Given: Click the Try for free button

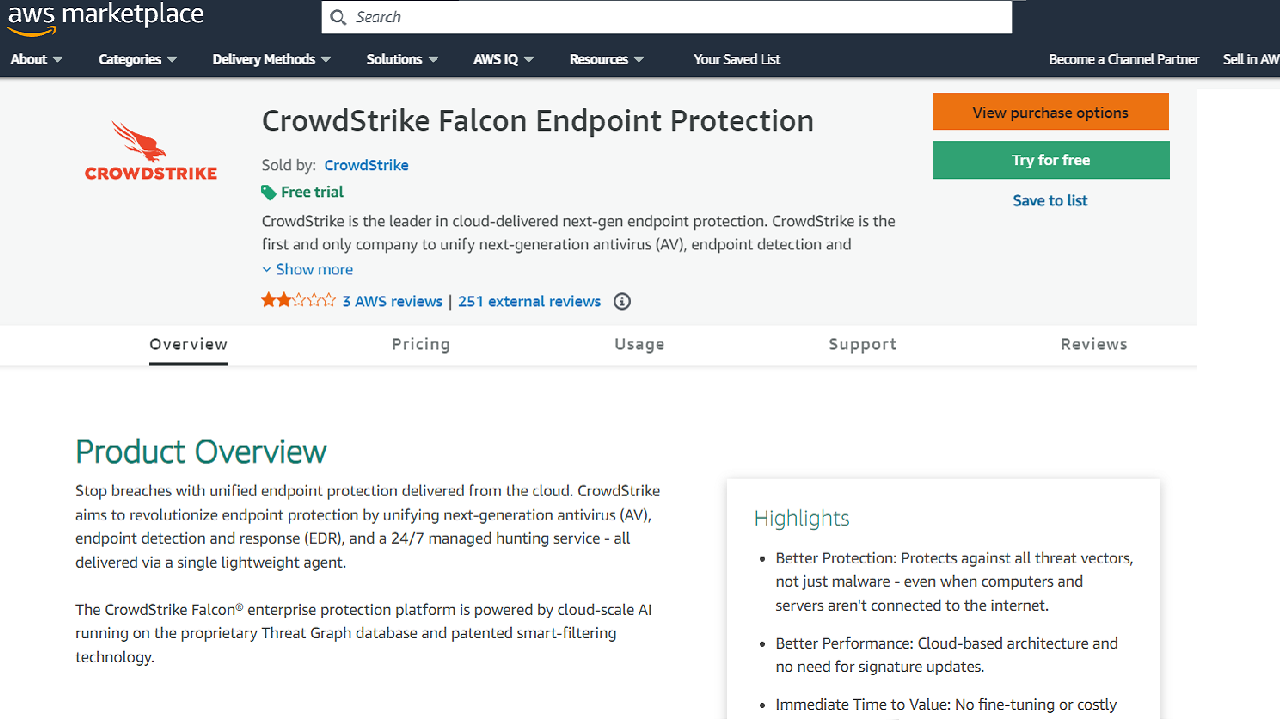Looking at the screenshot, I should [1050, 160].
